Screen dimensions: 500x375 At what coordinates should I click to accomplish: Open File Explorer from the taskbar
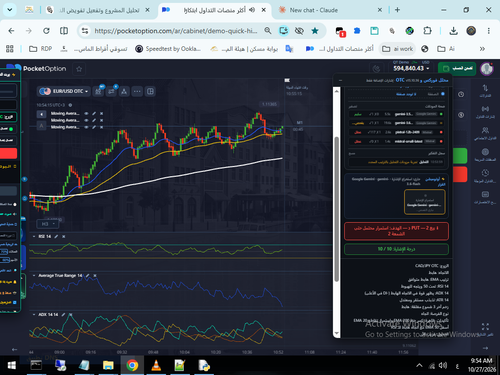pos(108,365)
